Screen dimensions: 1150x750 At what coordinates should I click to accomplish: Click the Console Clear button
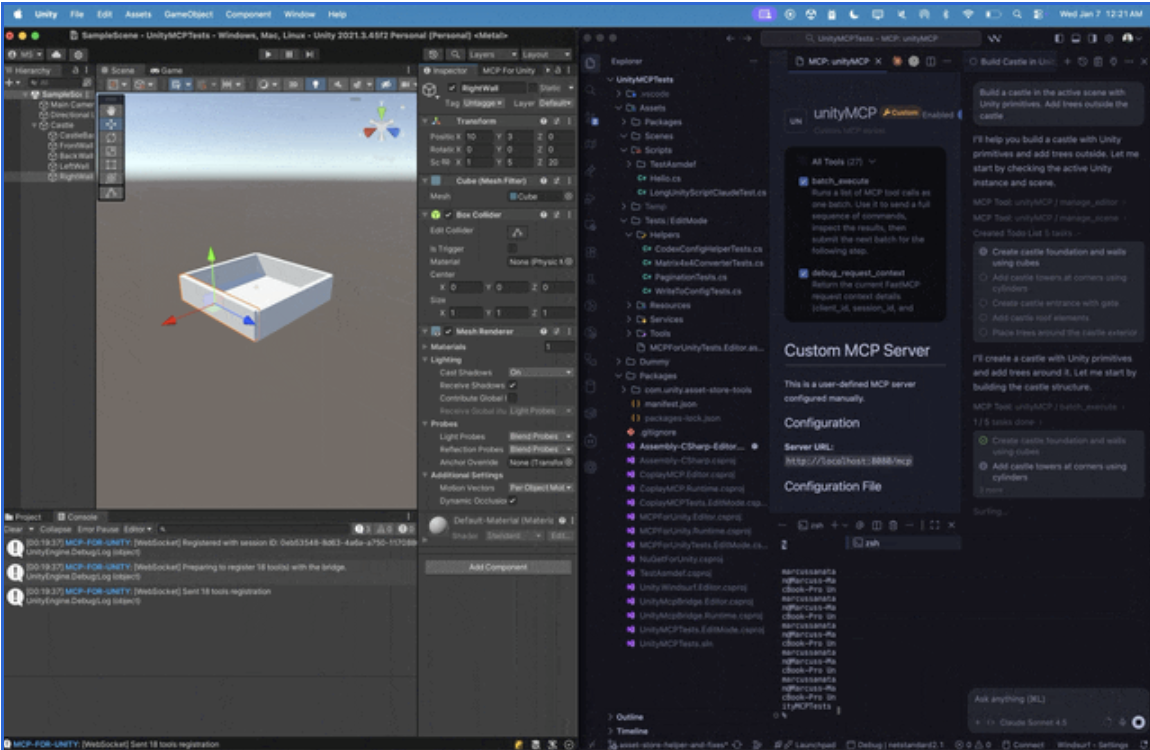[x=13, y=529]
